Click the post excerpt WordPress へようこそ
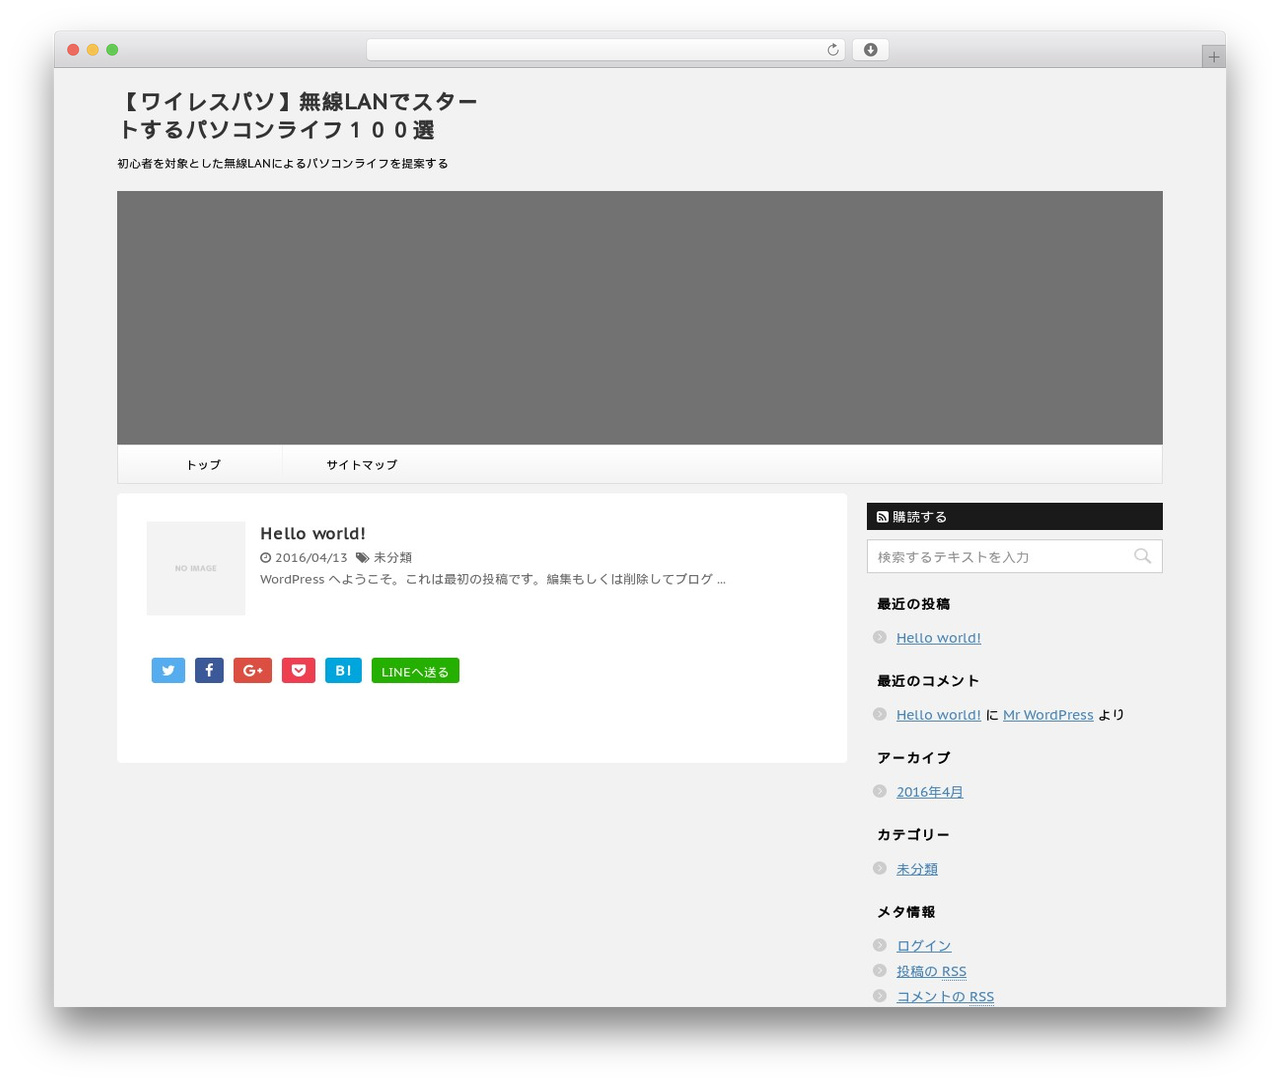 (493, 579)
